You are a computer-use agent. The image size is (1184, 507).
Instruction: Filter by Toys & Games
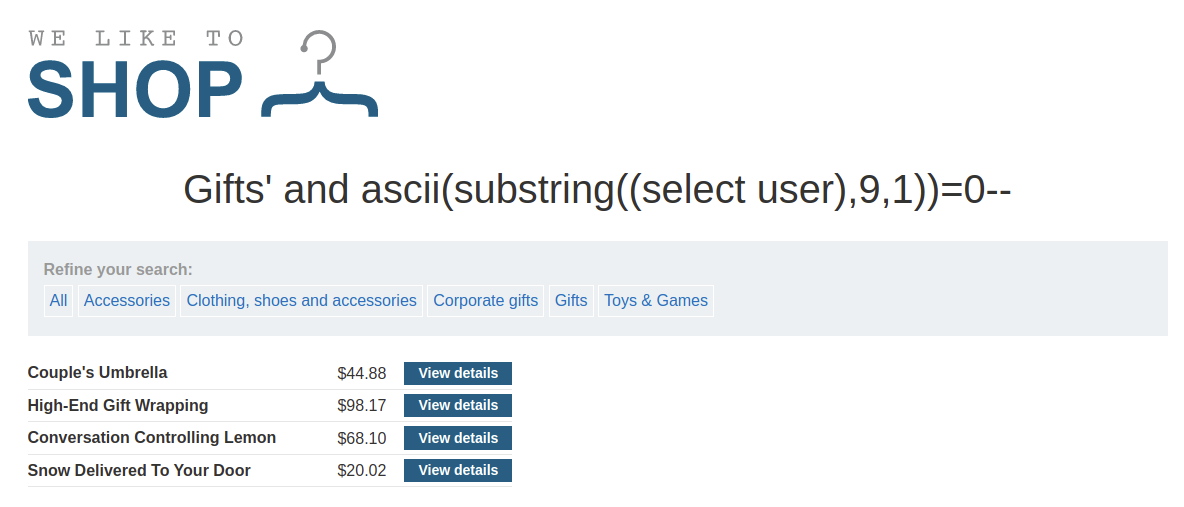point(656,301)
